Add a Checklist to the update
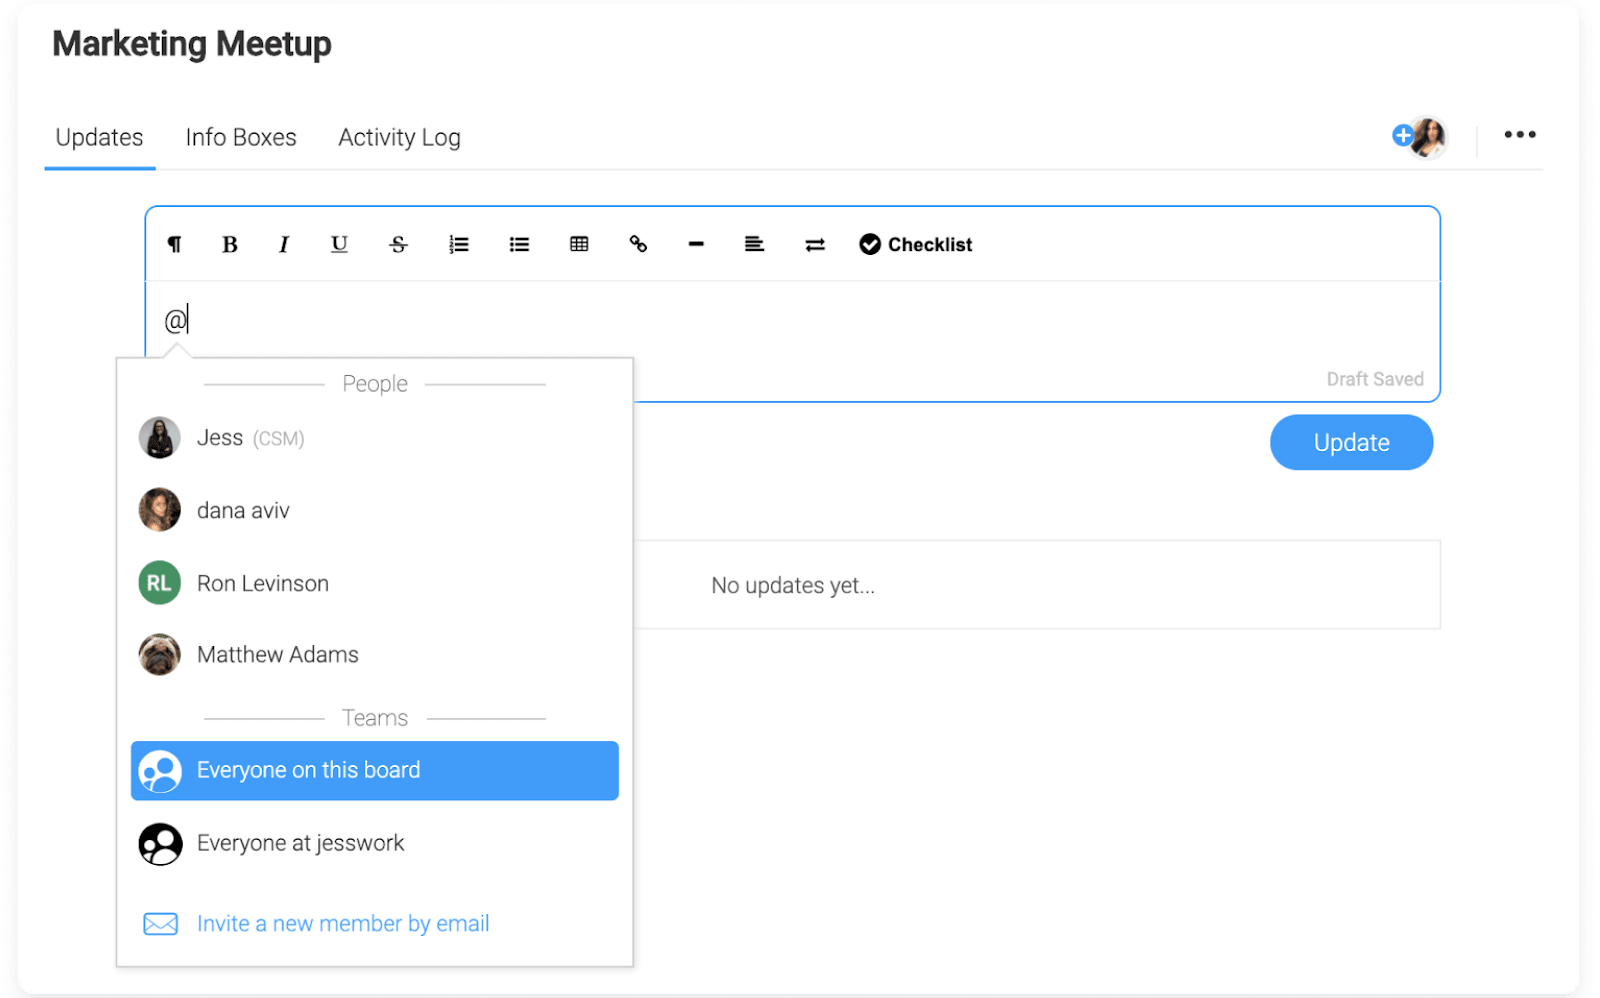Screen dimensions: 1600x998 (915, 244)
